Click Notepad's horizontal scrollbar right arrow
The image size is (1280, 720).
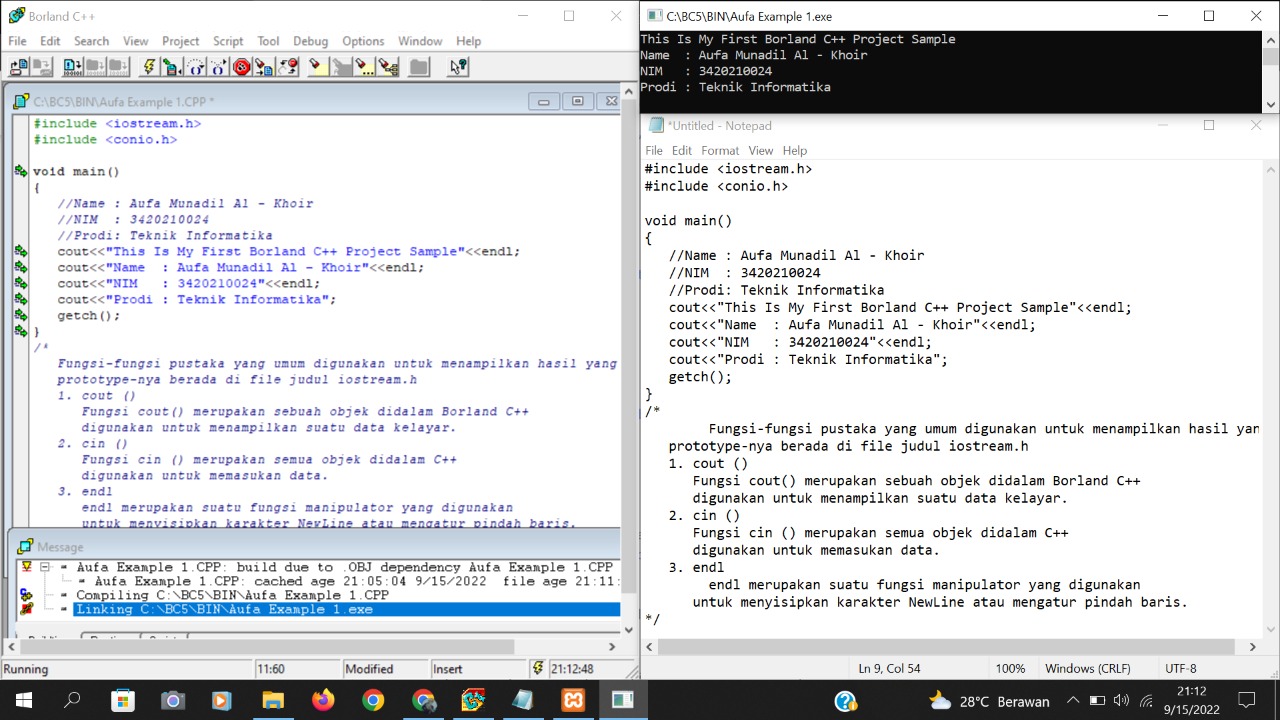pyautogui.click(x=1253, y=647)
